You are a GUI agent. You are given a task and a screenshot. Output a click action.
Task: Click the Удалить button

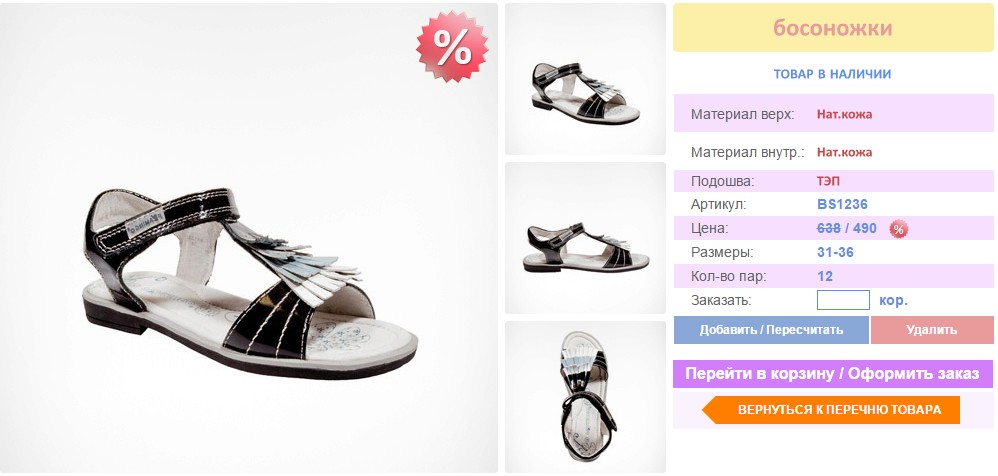click(x=932, y=330)
